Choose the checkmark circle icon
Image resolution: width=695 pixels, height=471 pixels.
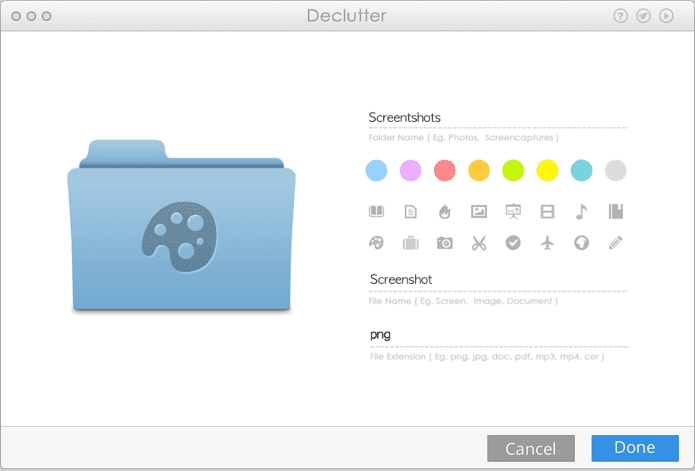(x=513, y=243)
